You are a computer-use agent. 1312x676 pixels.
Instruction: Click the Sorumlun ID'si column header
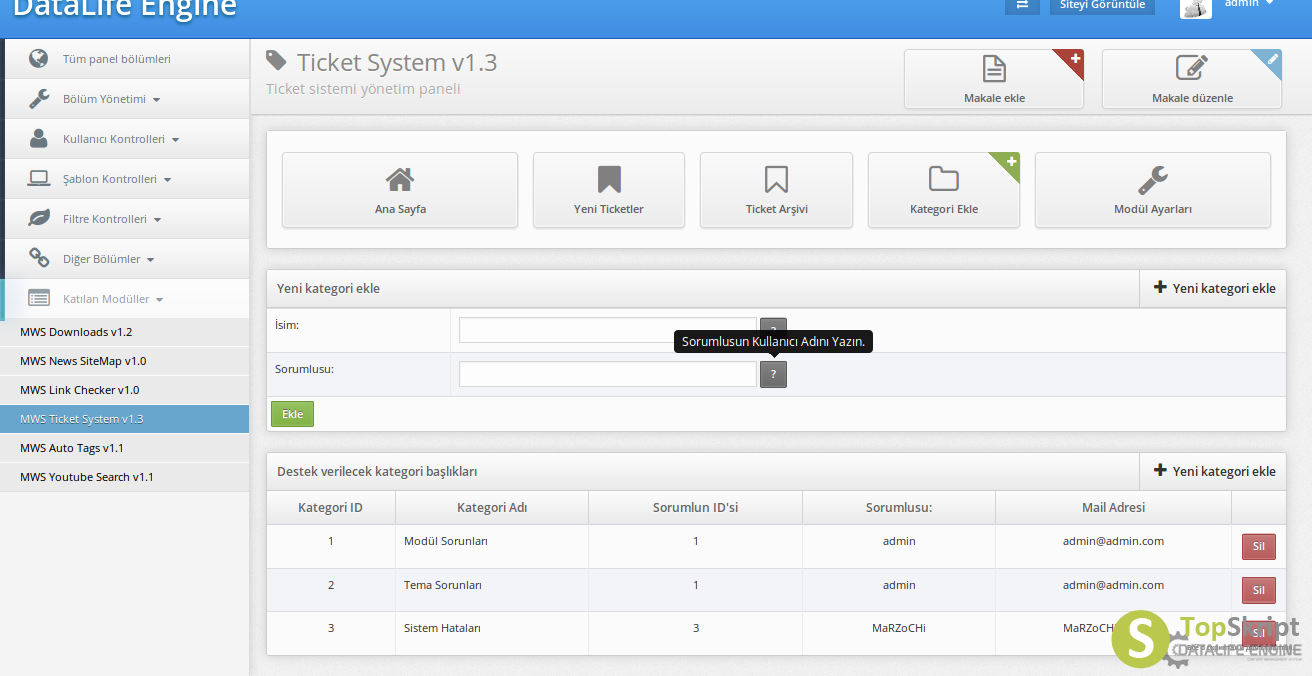[695, 507]
